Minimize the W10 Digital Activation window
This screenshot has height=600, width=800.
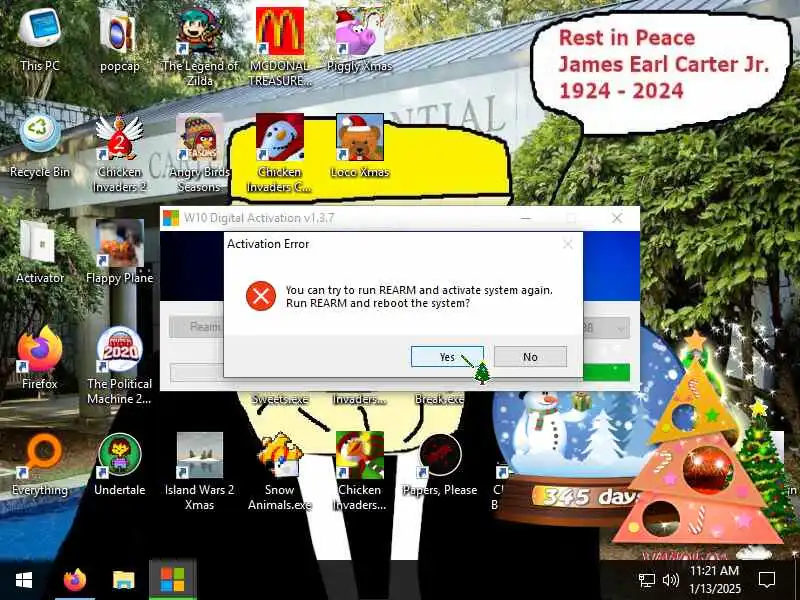pos(526,218)
